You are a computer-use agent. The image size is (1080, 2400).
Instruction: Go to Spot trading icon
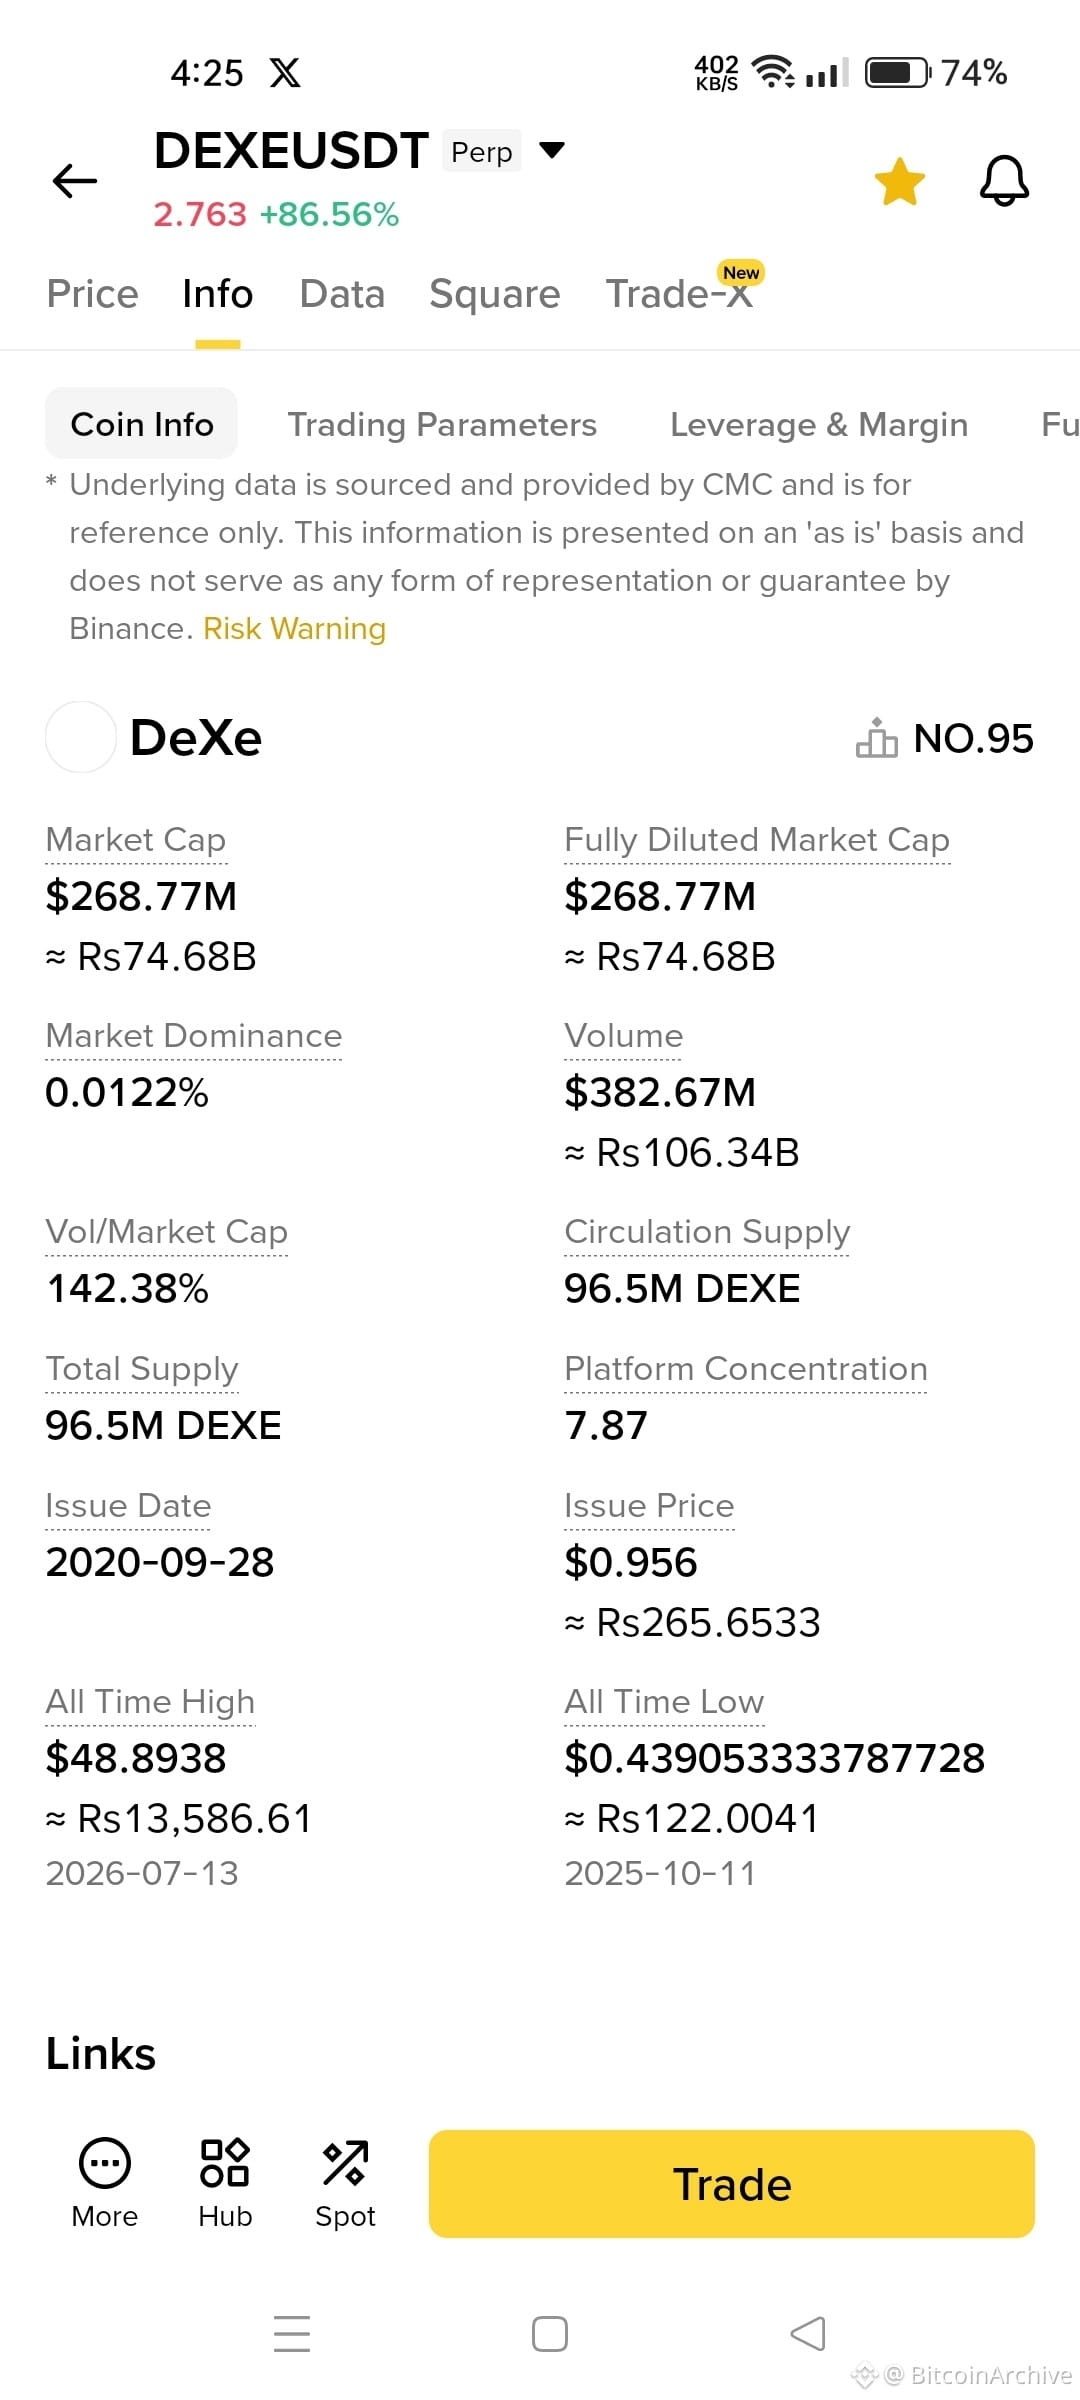[x=345, y=2162]
